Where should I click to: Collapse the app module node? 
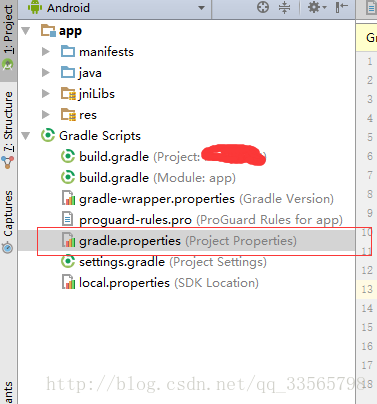click(26, 31)
